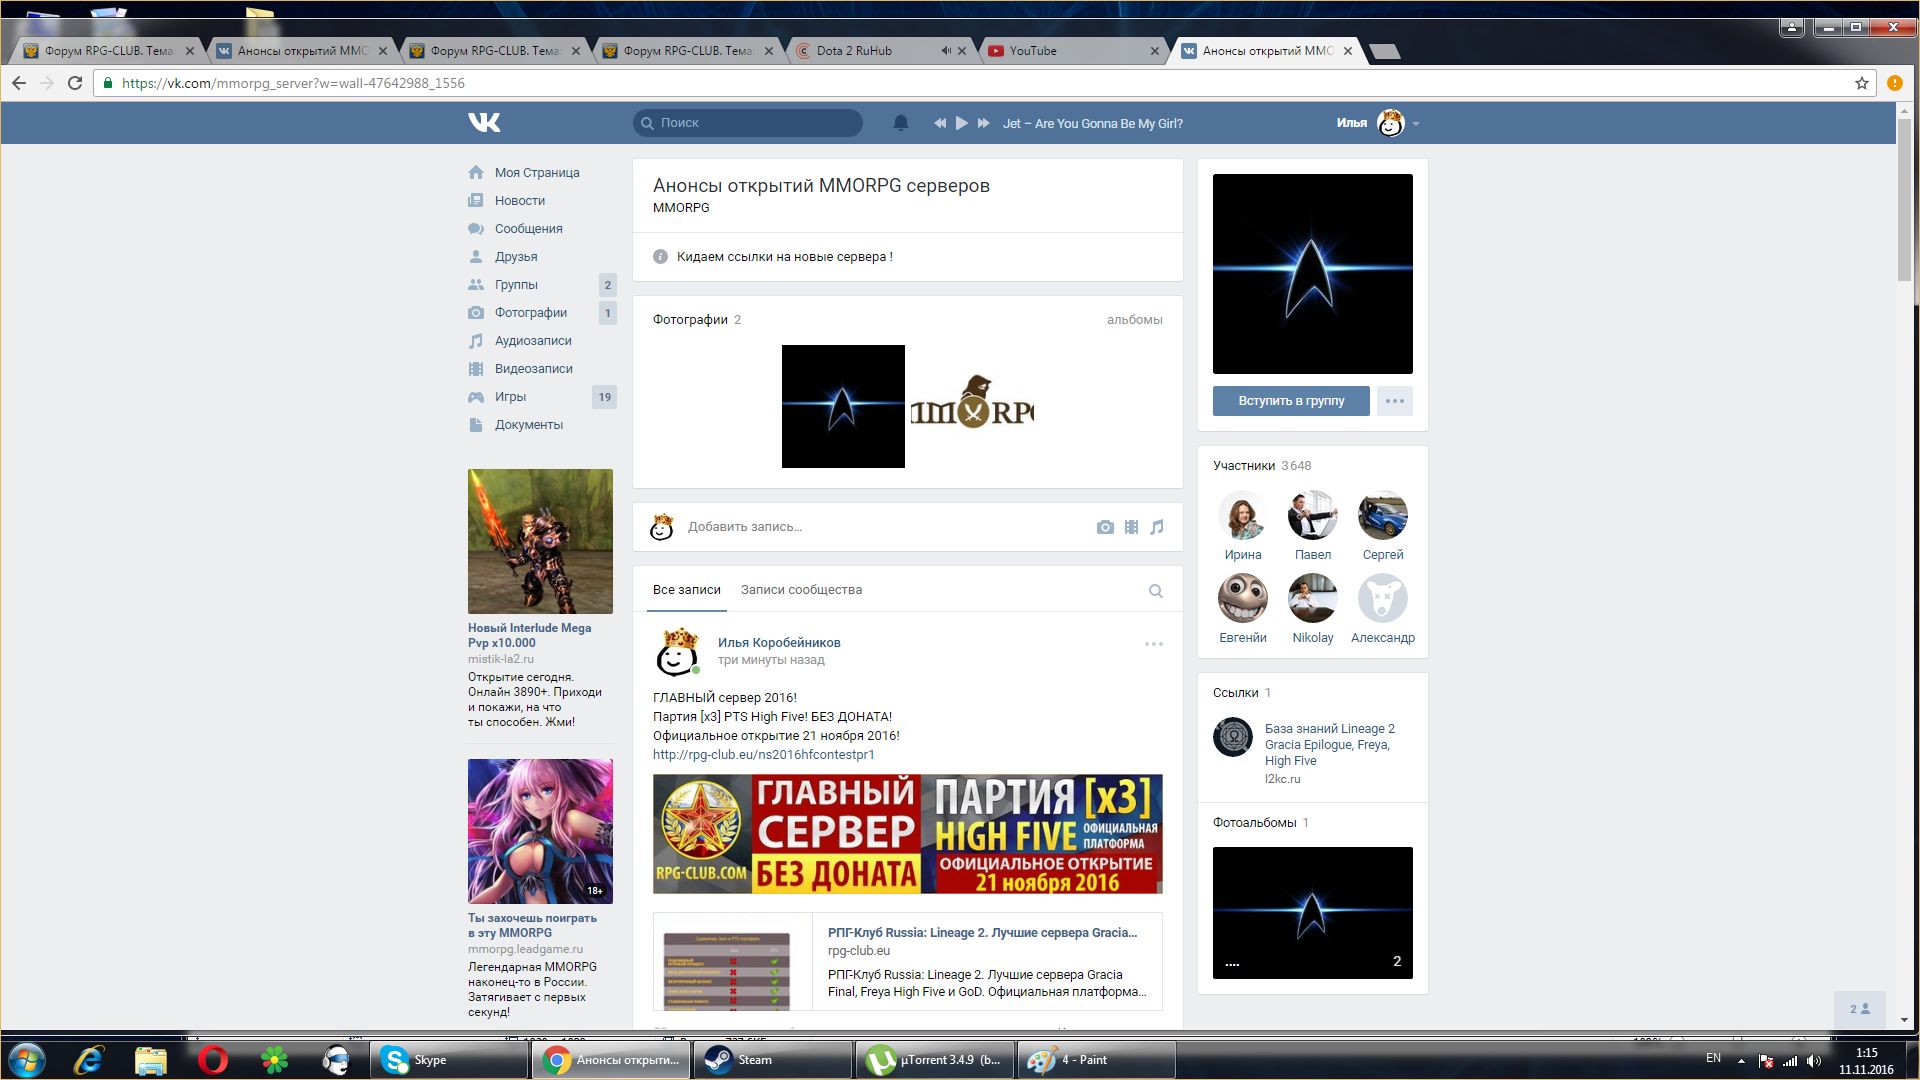Open notifications bell icon

coord(900,123)
